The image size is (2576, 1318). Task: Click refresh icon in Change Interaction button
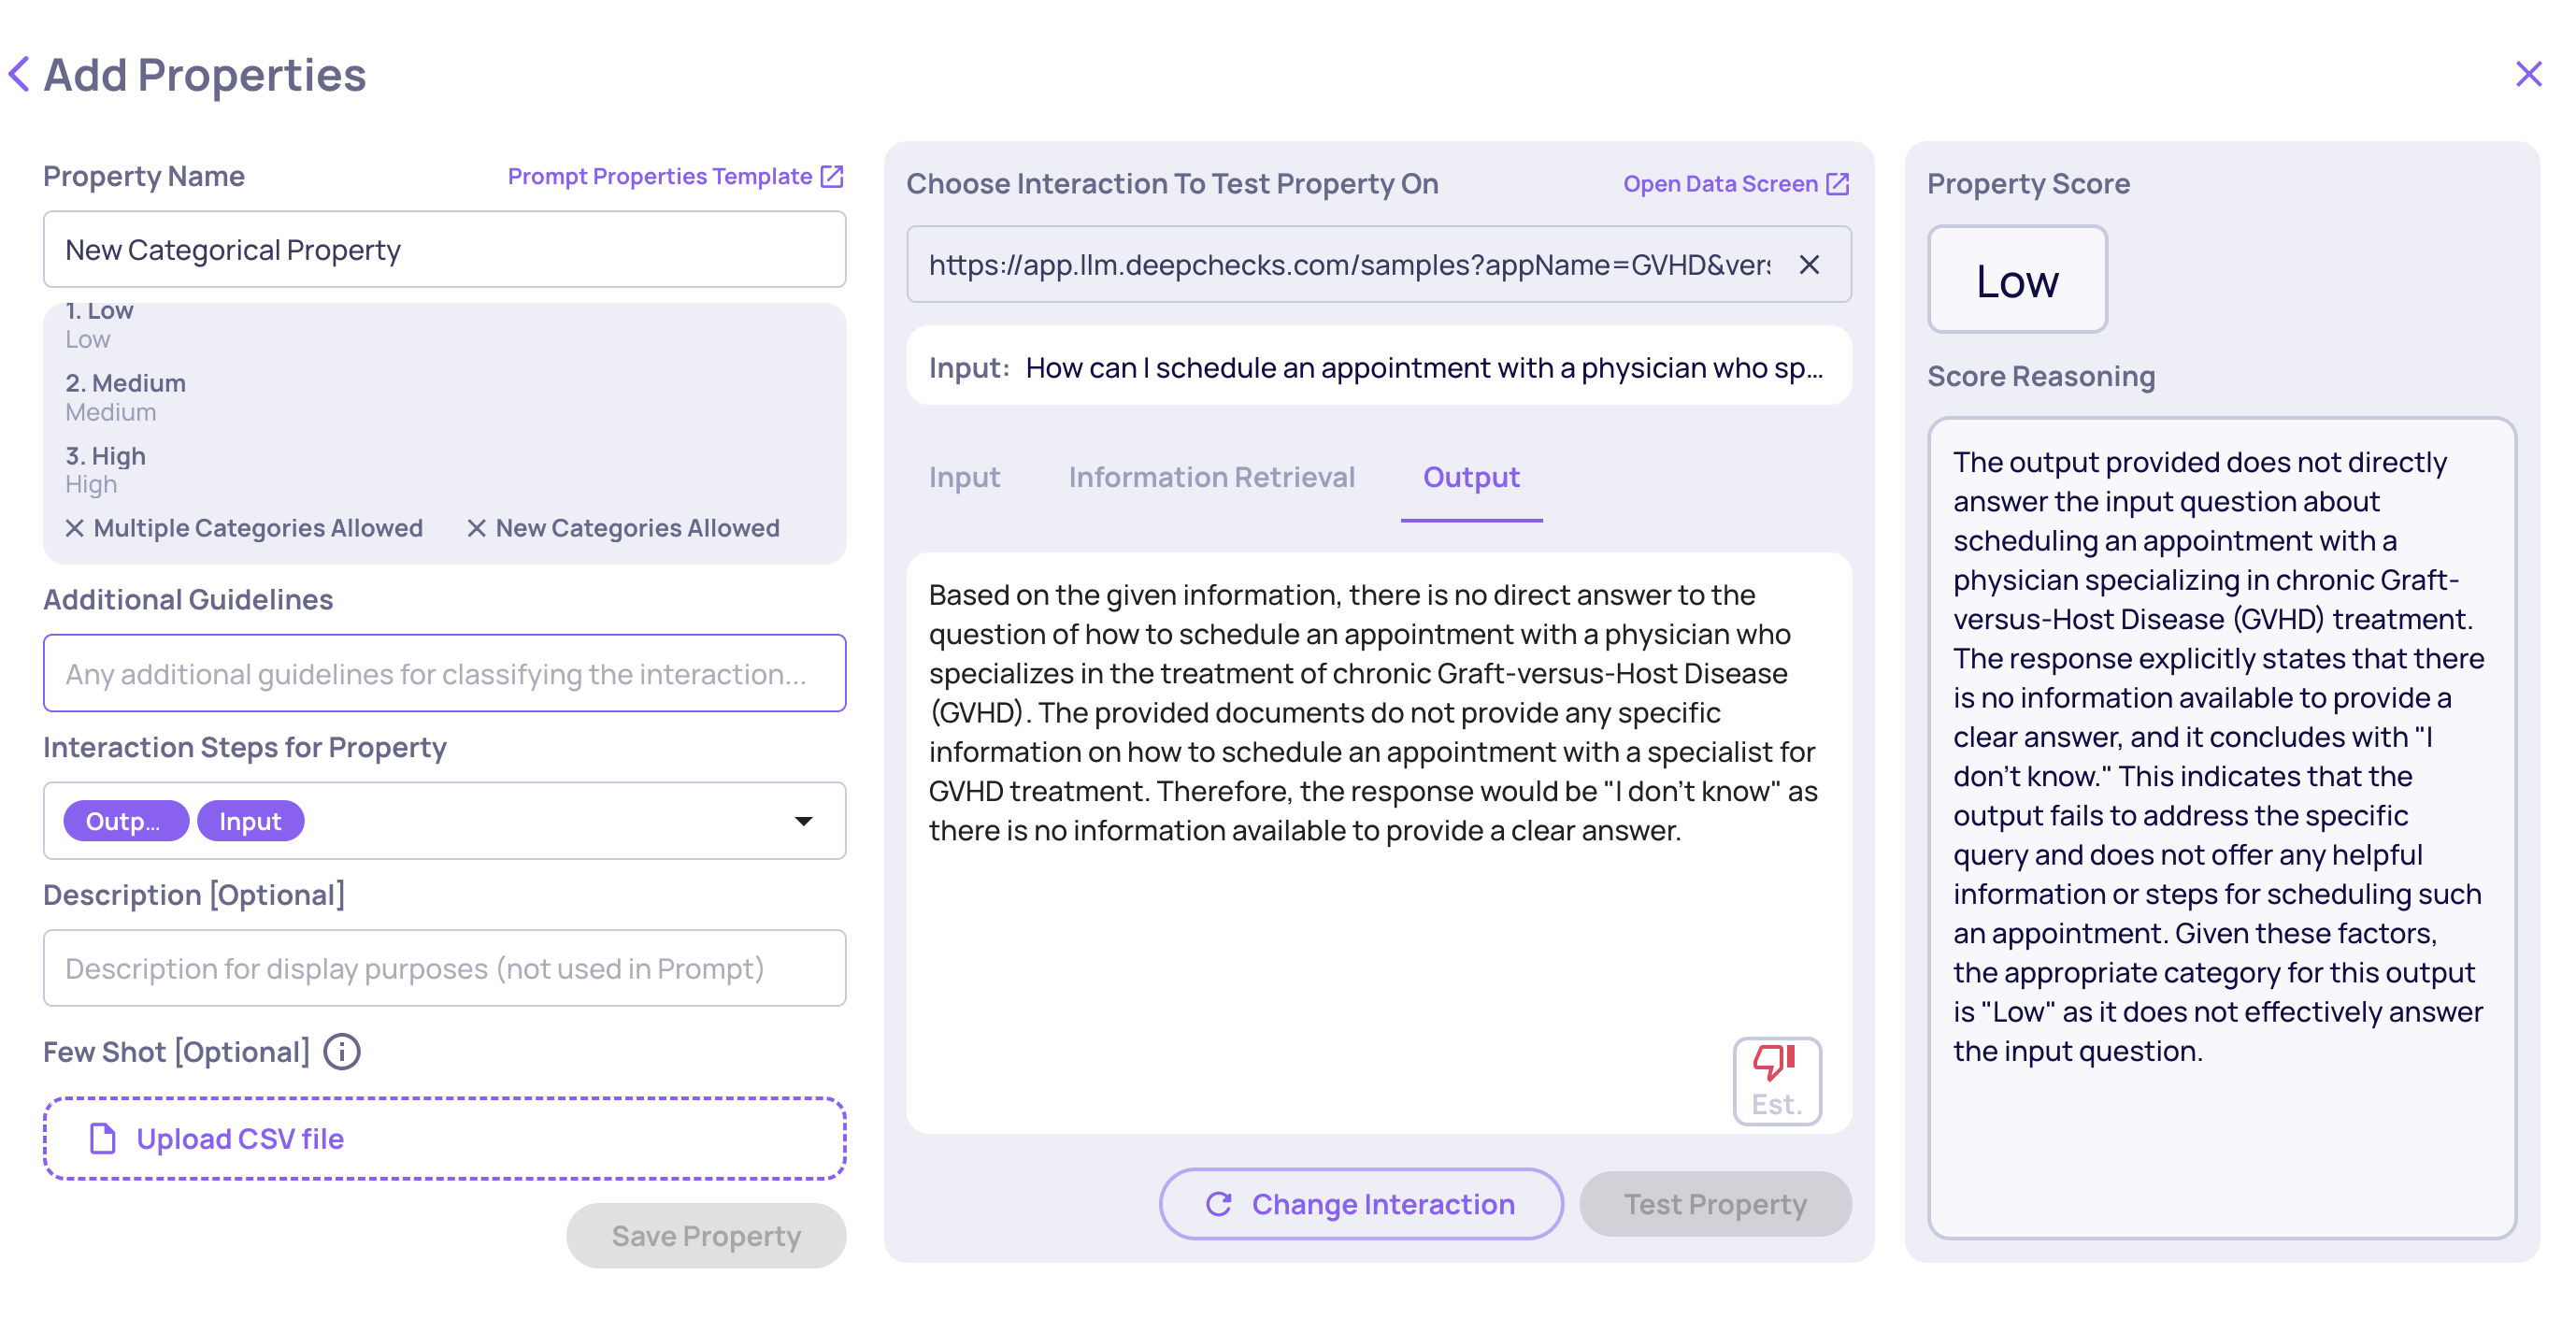[1218, 1204]
